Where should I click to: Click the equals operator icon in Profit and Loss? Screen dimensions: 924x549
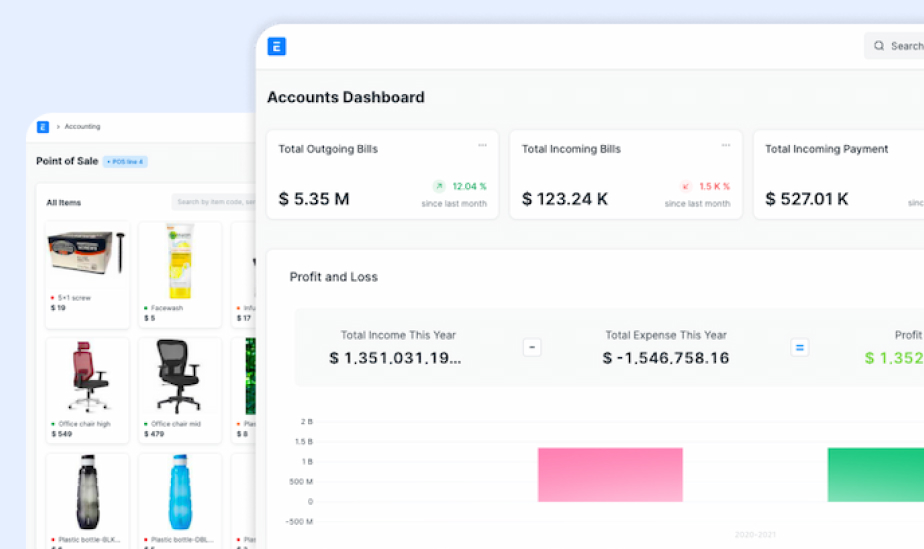(800, 348)
